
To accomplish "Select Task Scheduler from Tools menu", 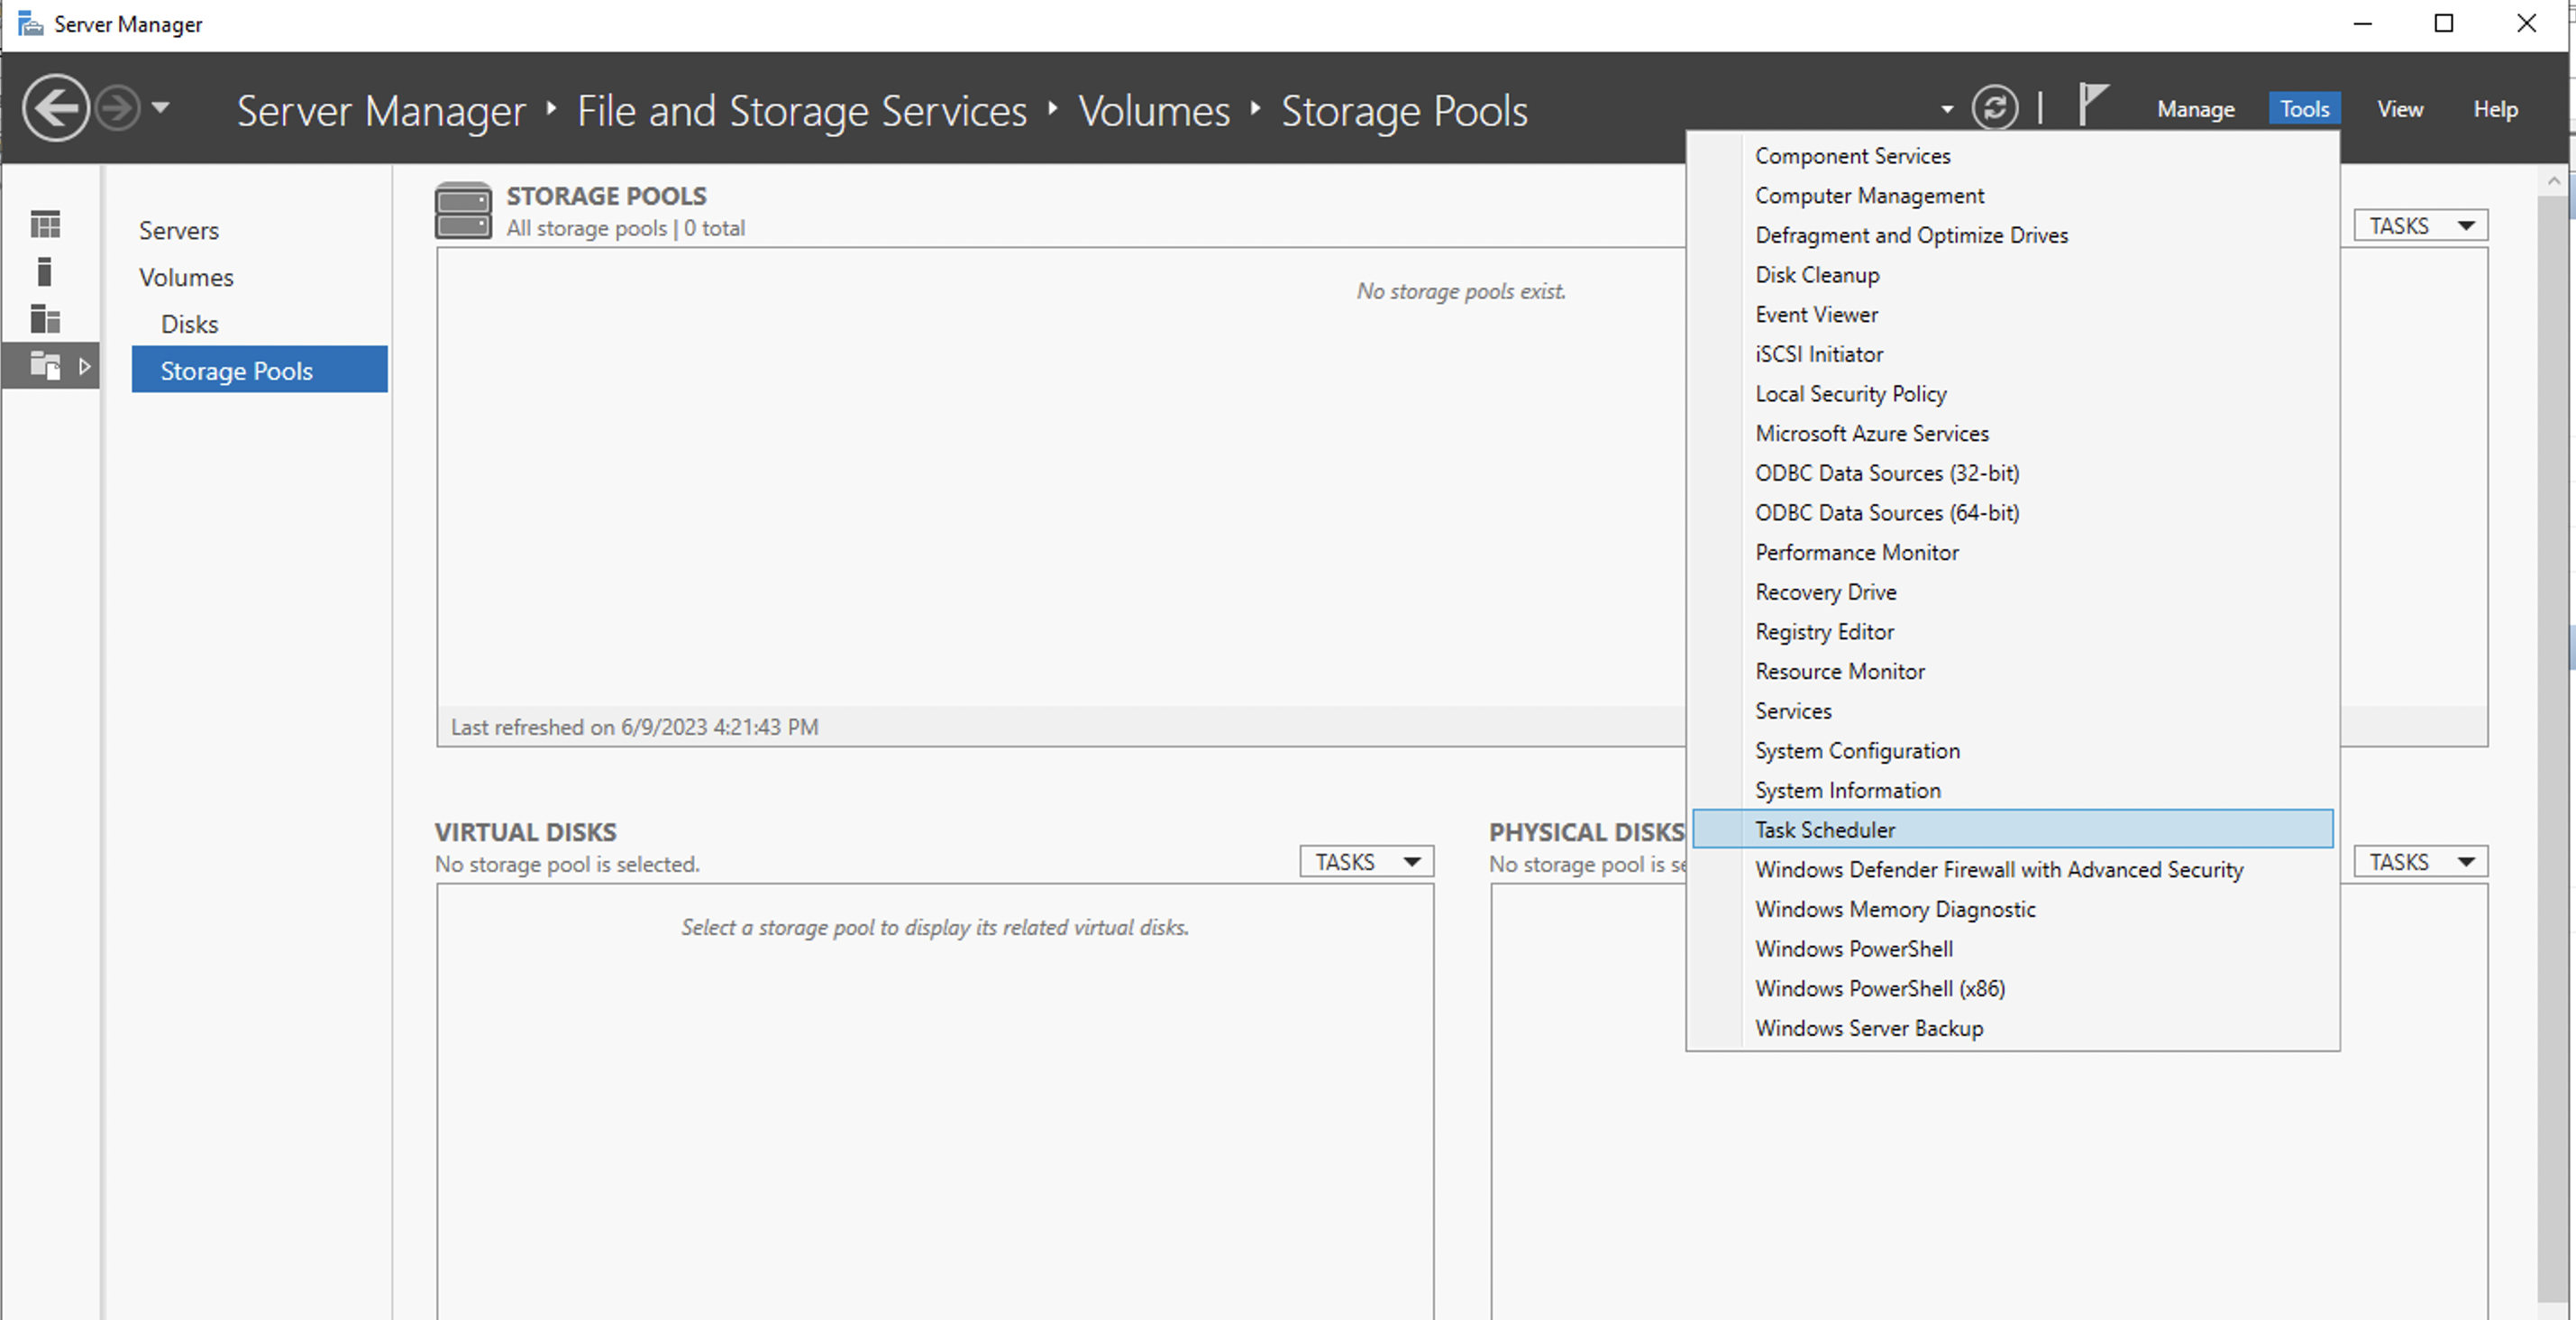I will click(x=1825, y=830).
